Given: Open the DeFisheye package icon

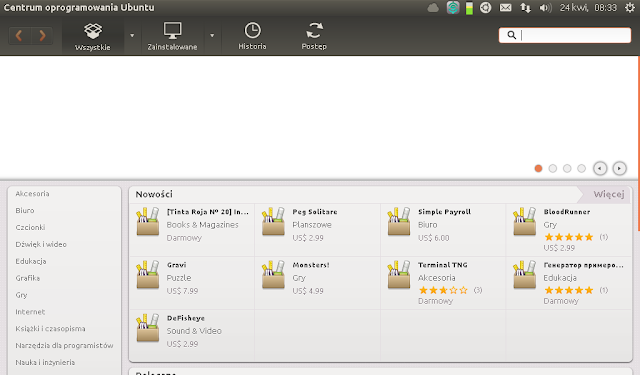Looking at the screenshot, I should (x=148, y=327).
